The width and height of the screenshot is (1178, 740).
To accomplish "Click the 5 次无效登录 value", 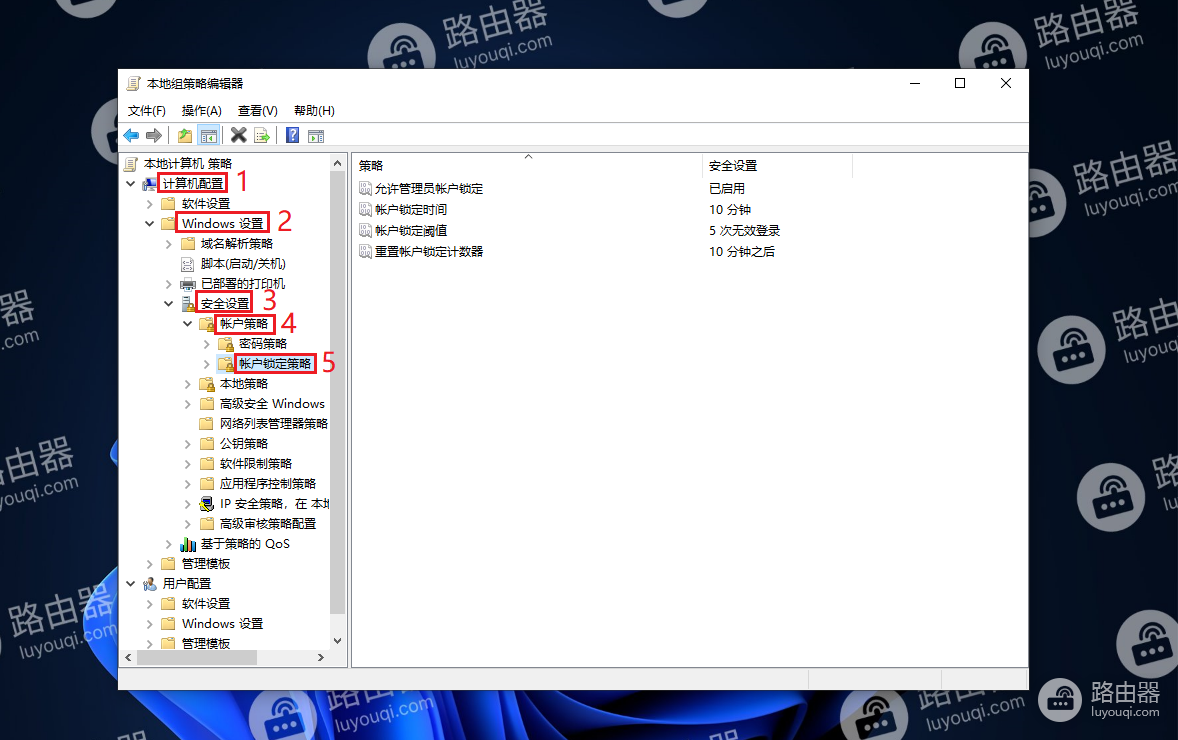I will pos(745,231).
